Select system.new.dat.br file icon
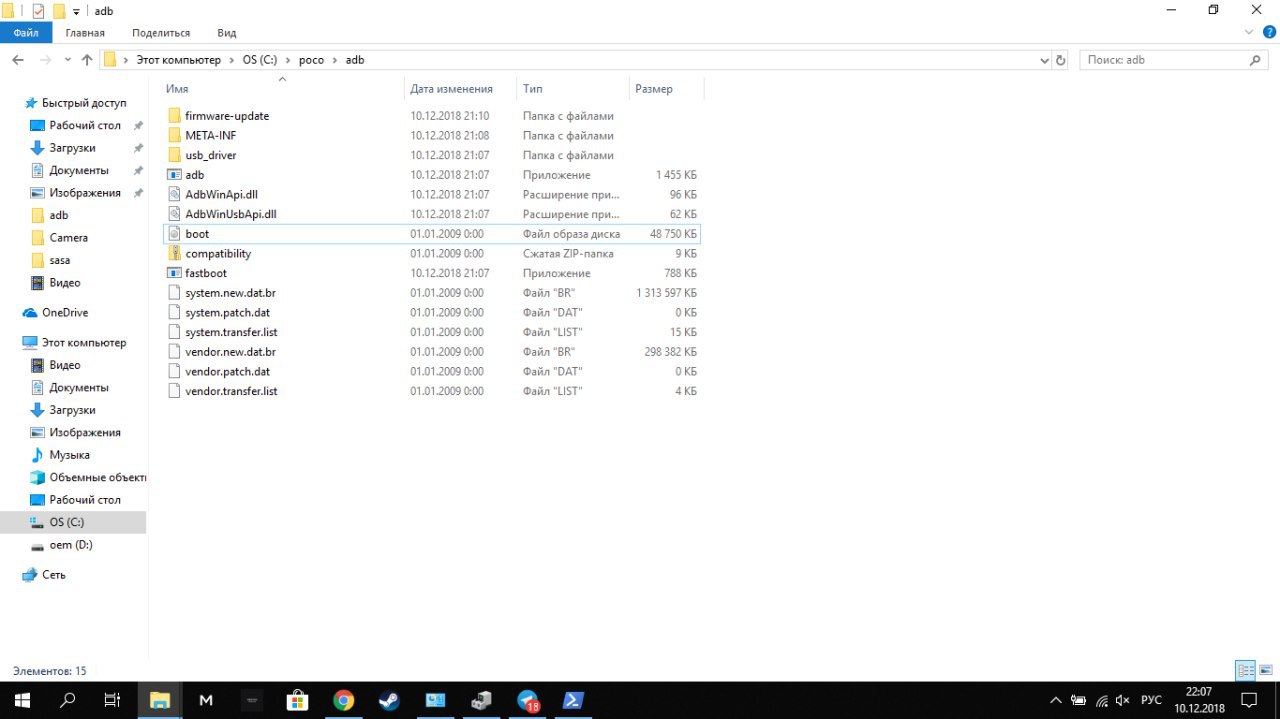This screenshot has width=1280, height=719. tap(174, 293)
